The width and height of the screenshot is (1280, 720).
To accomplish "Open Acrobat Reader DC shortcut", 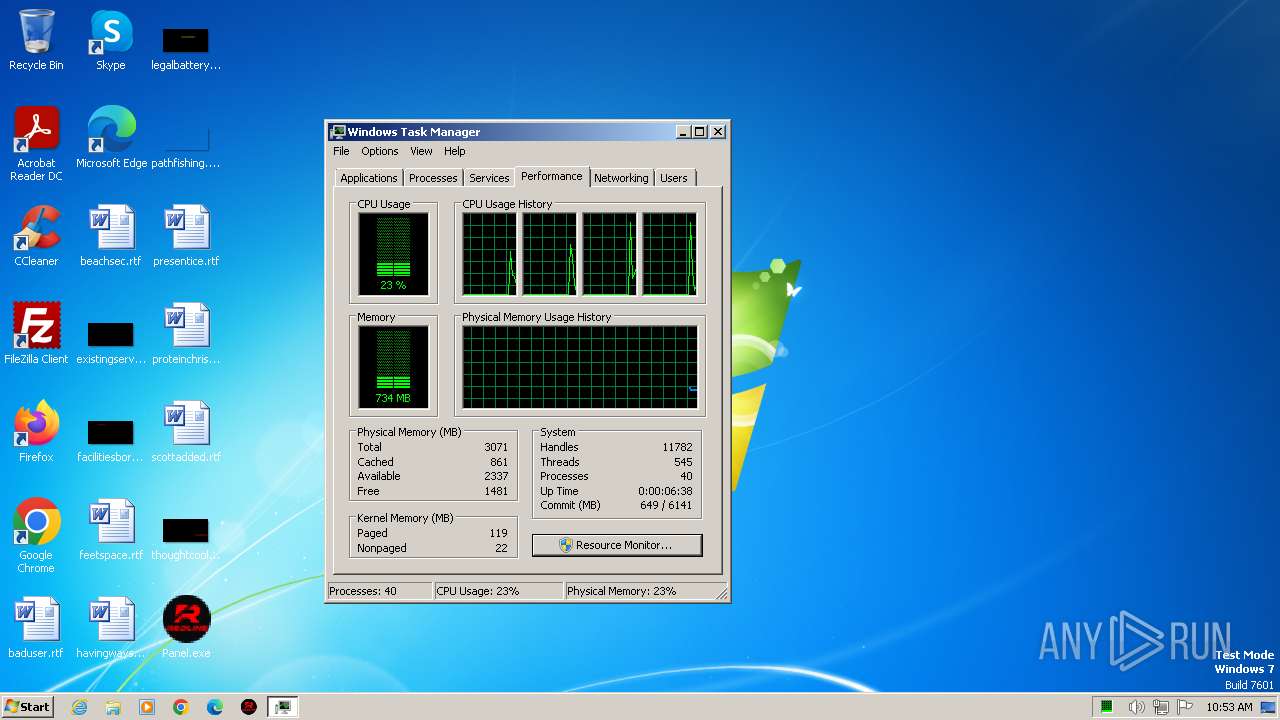I will pos(36,143).
